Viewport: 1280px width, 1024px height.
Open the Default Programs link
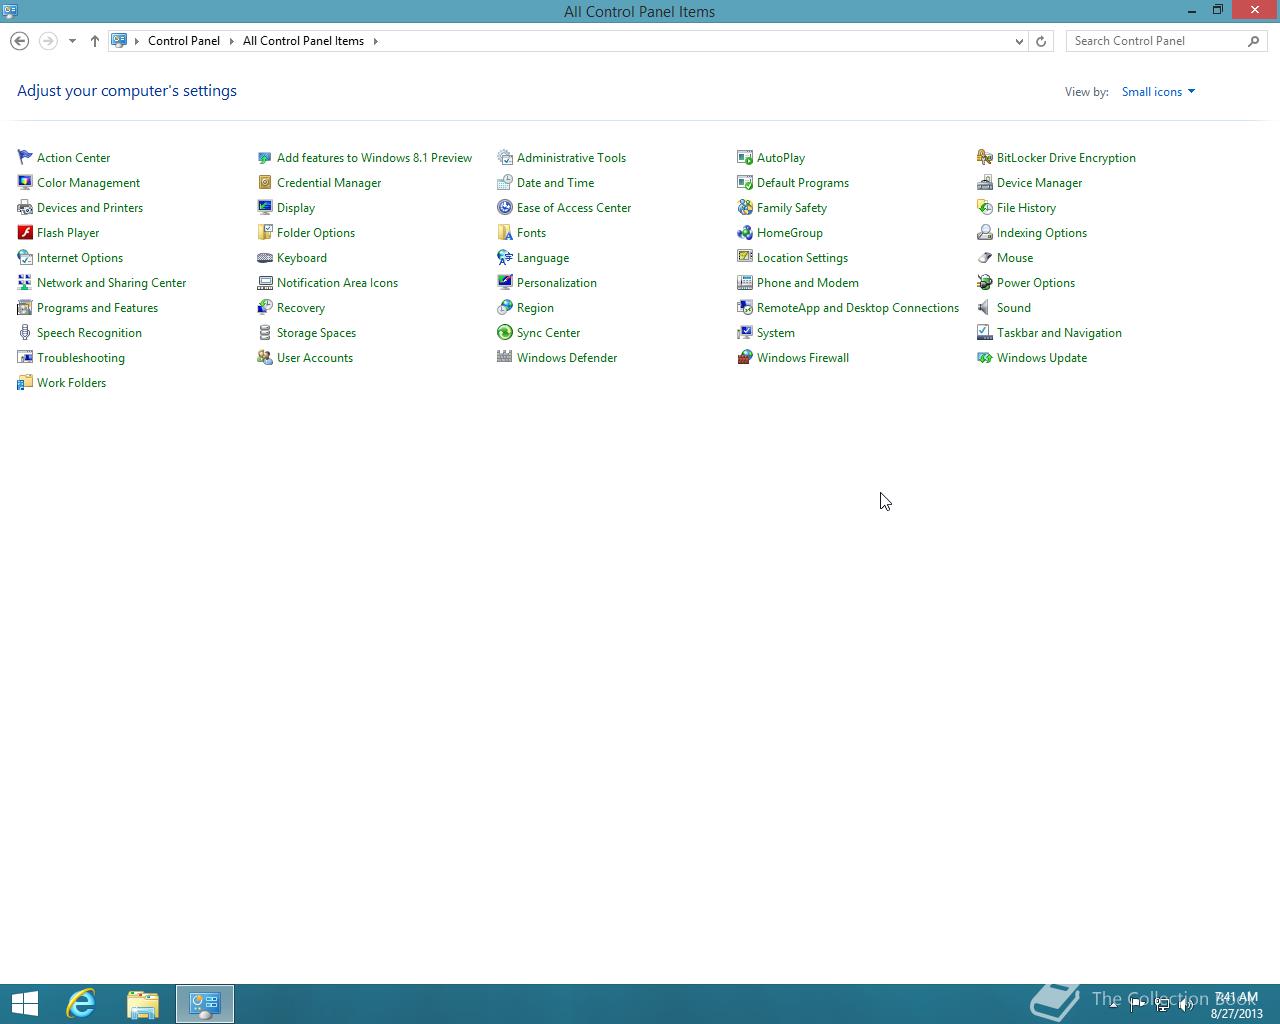click(x=803, y=183)
